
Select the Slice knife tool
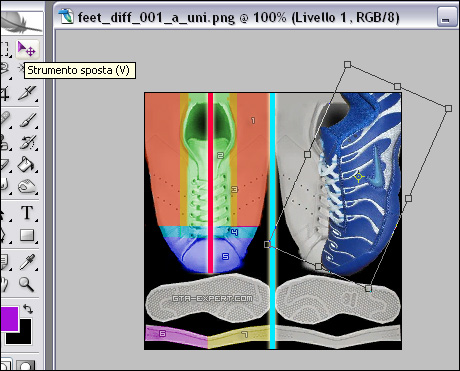point(27,93)
